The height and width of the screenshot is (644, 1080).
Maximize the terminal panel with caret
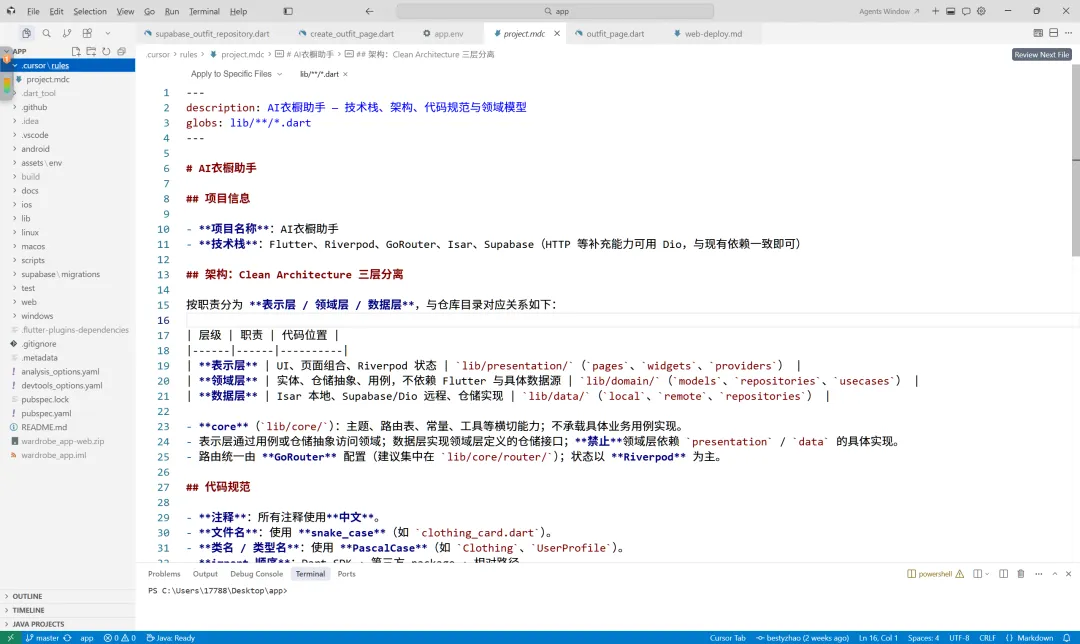click(1055, 574)
